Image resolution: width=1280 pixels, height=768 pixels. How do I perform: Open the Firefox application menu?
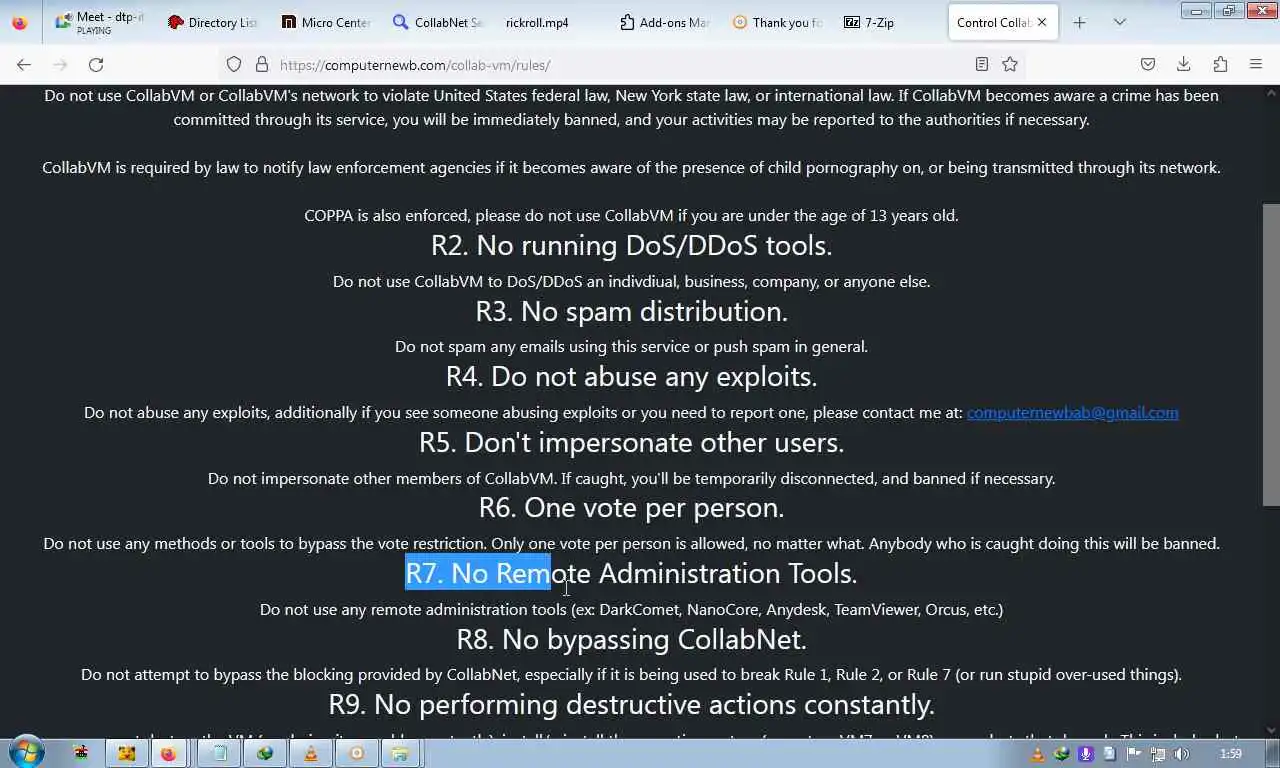coord(1256,64)
